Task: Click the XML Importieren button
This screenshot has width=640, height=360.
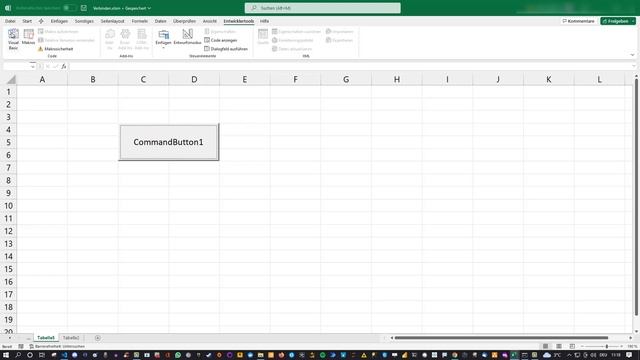Action: coord(340,31)
